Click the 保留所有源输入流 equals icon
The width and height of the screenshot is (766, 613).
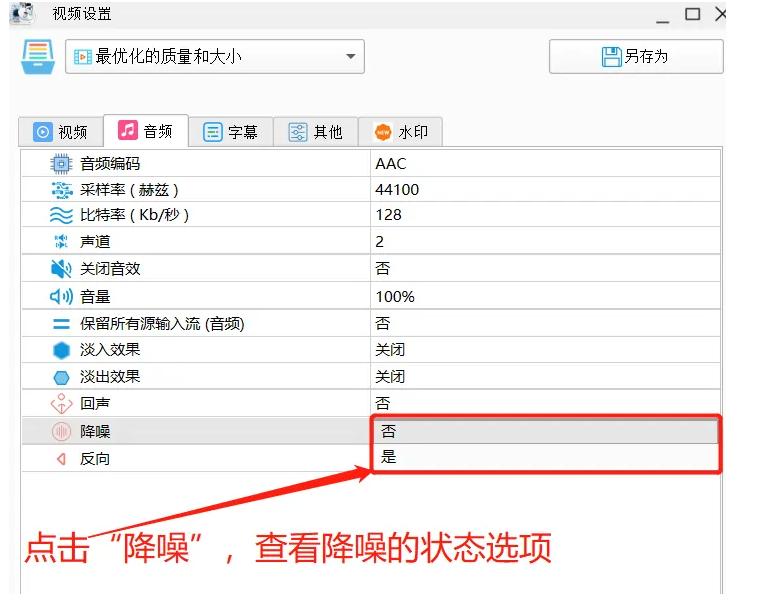pyautogui.click(x=61, y=324)
